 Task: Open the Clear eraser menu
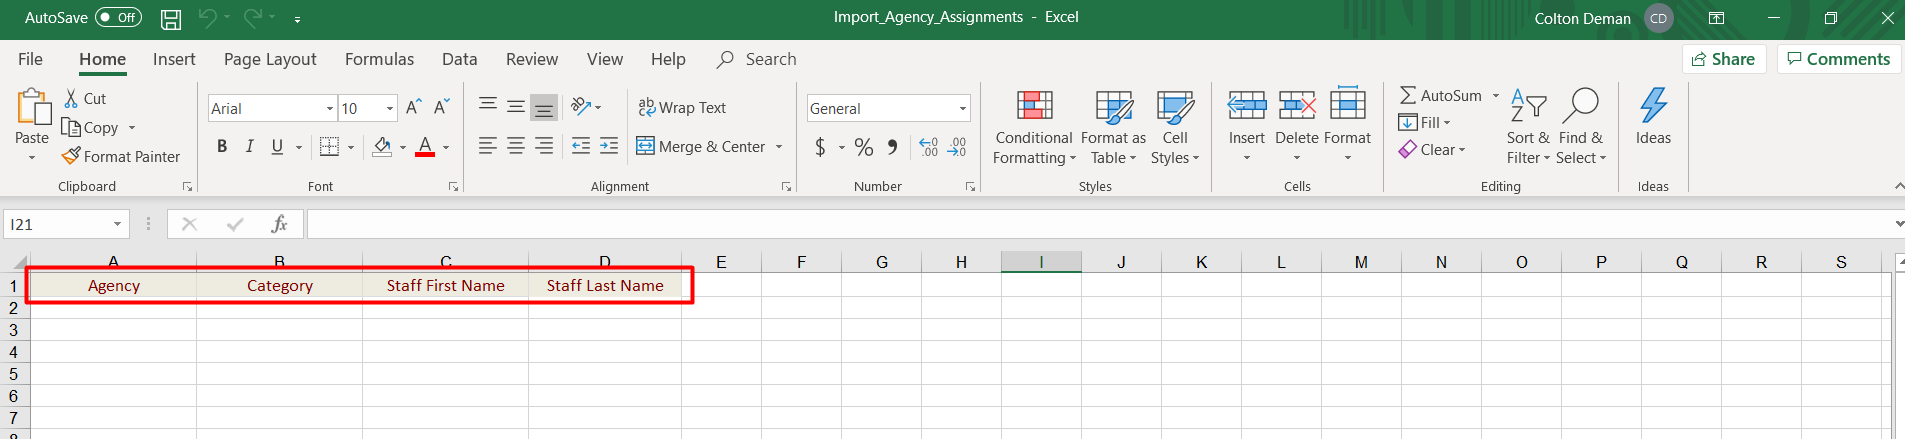(x=1432, y=149)
